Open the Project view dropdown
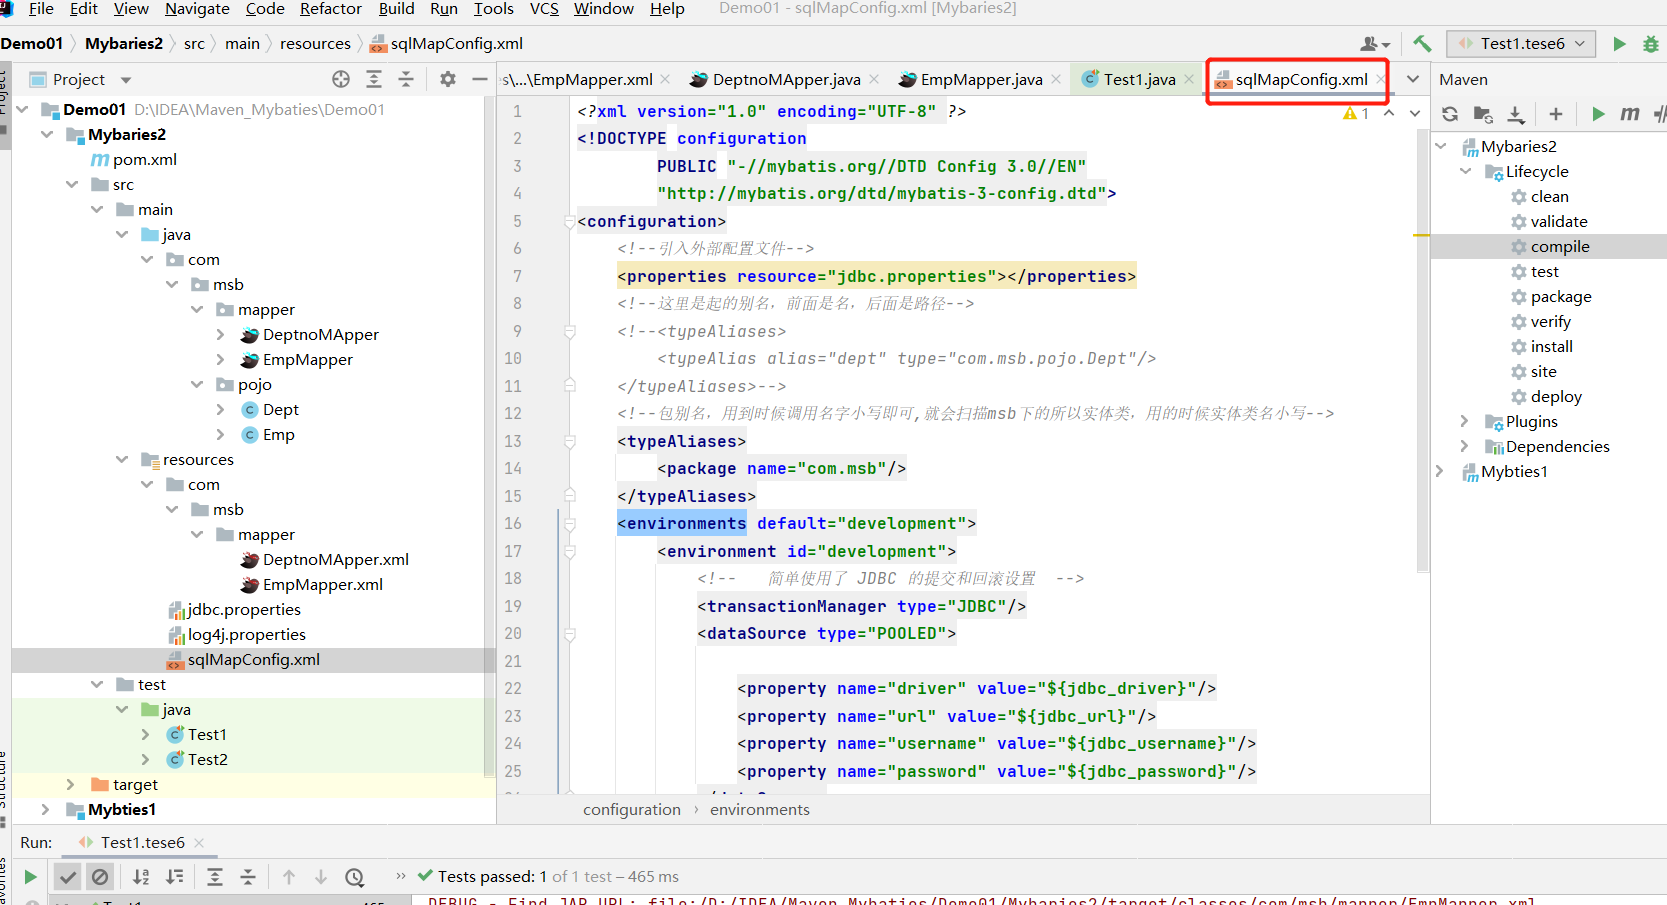1667x905 pixels. (x=126, y=80)
